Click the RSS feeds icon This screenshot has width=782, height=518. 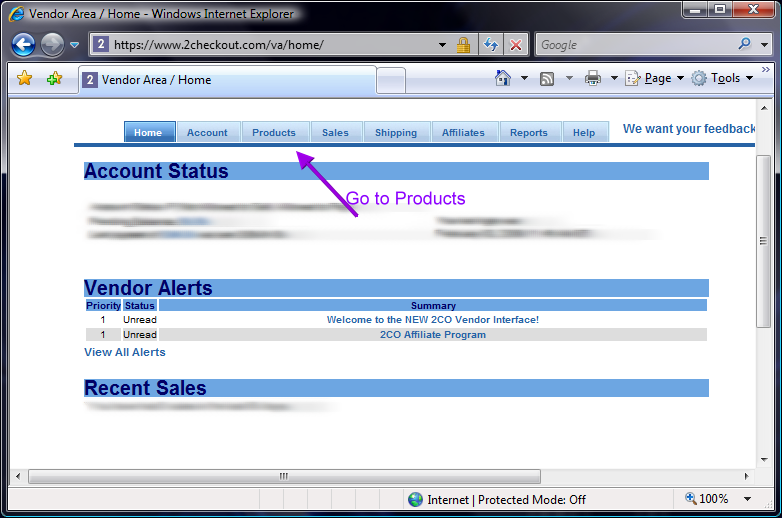point(547,79)
